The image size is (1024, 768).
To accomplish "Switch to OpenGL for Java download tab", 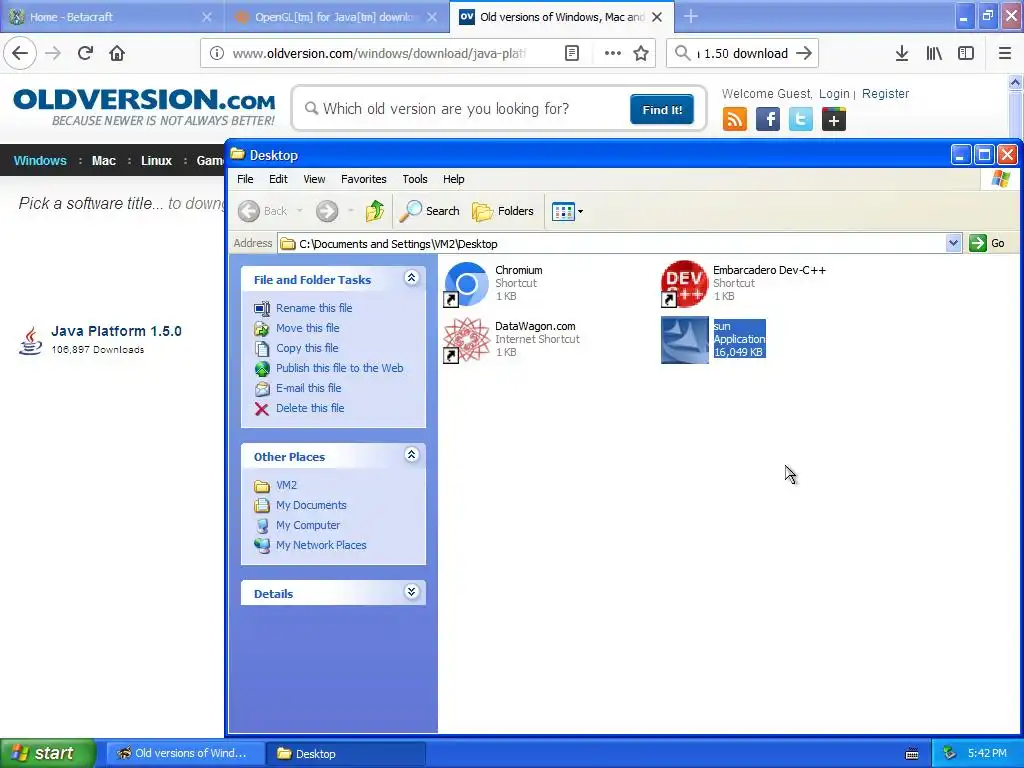I will (x=336, y=17).
